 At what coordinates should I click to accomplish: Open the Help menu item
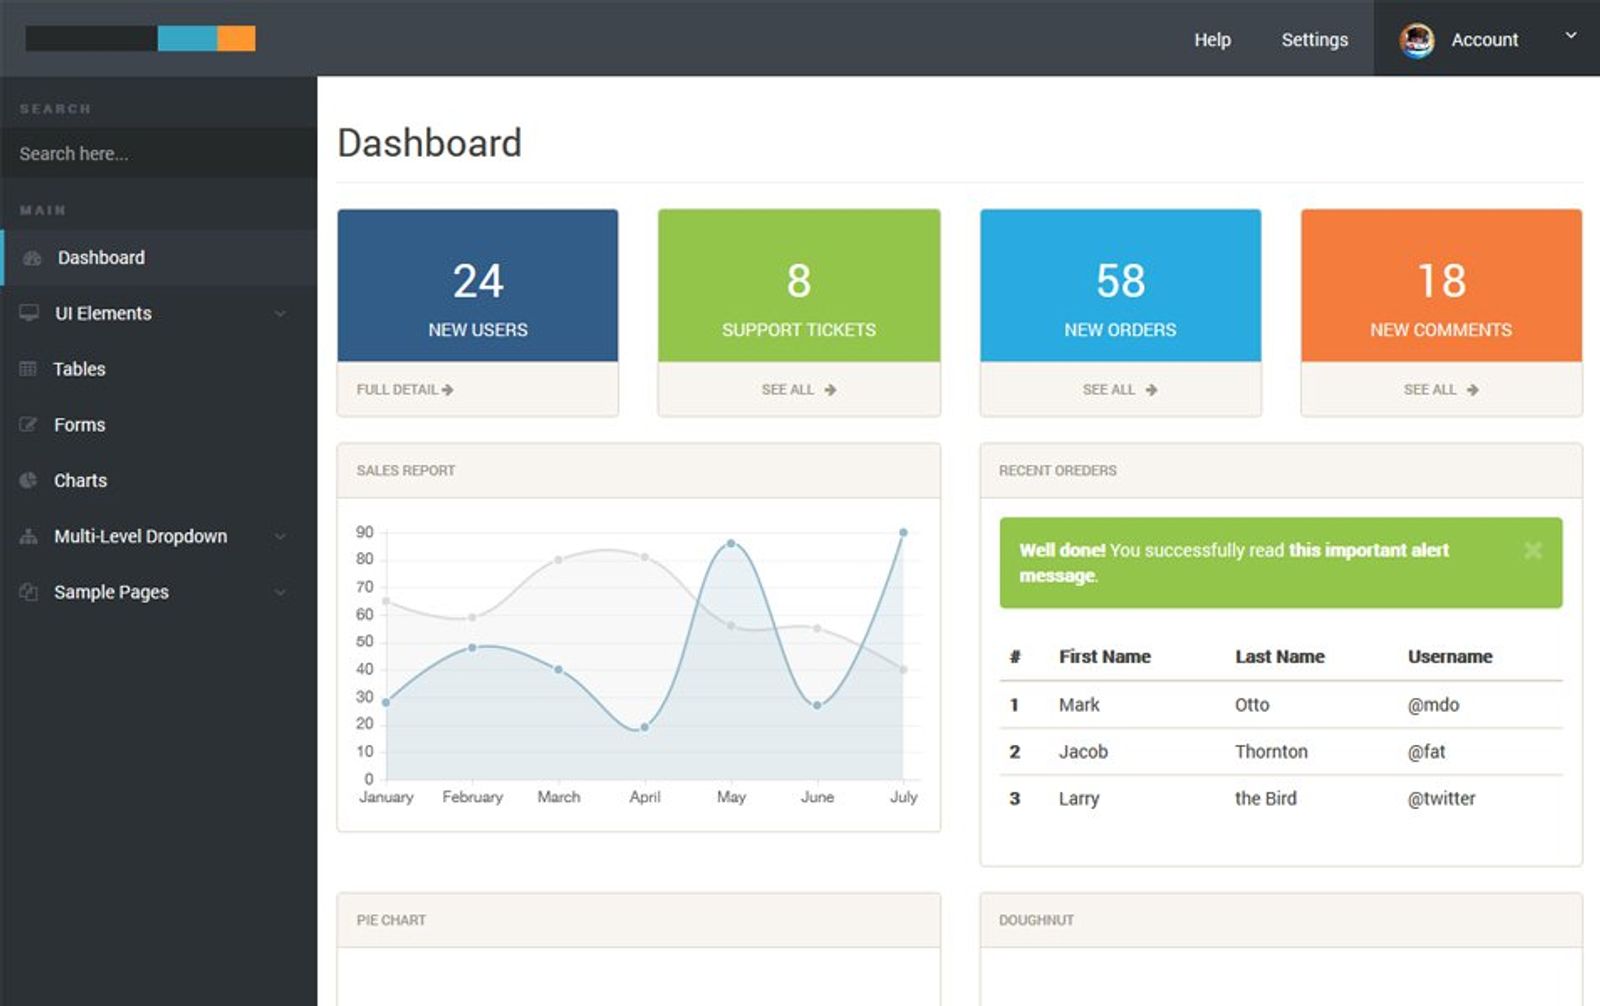[1212, 39]
